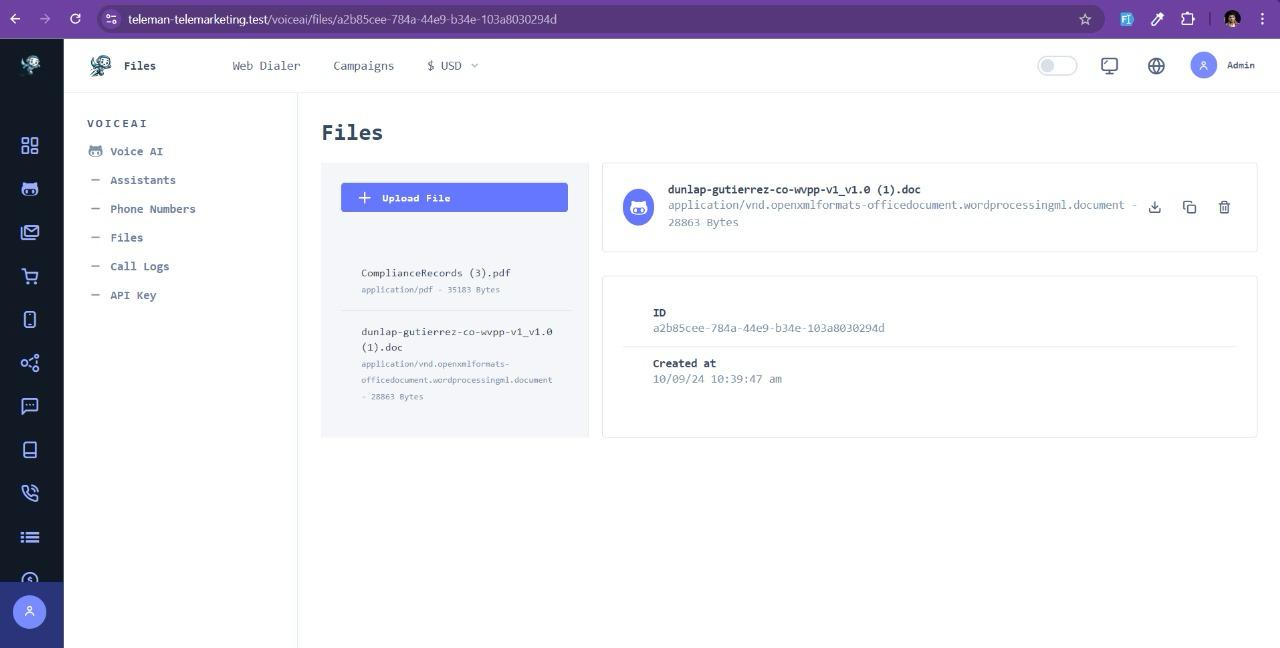Open the Campaigns section
Image resolution: width=1280 pixels, height=648 pixels.
[x=363, y=65]
